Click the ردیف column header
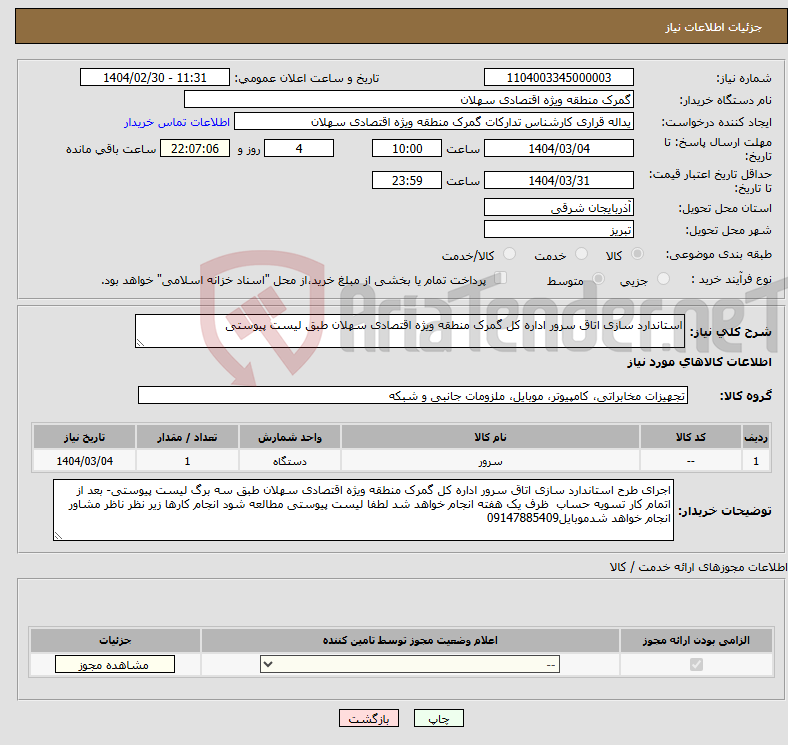This screenshot has height=745, width=788. (x=756, y=437)
